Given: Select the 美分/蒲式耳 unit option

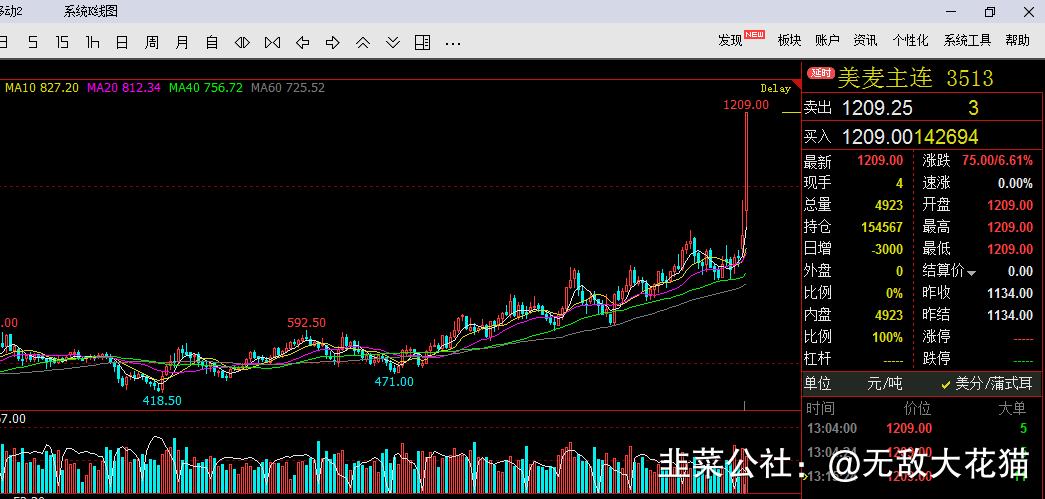Looking at the screenshot, I should pos(986,384).
